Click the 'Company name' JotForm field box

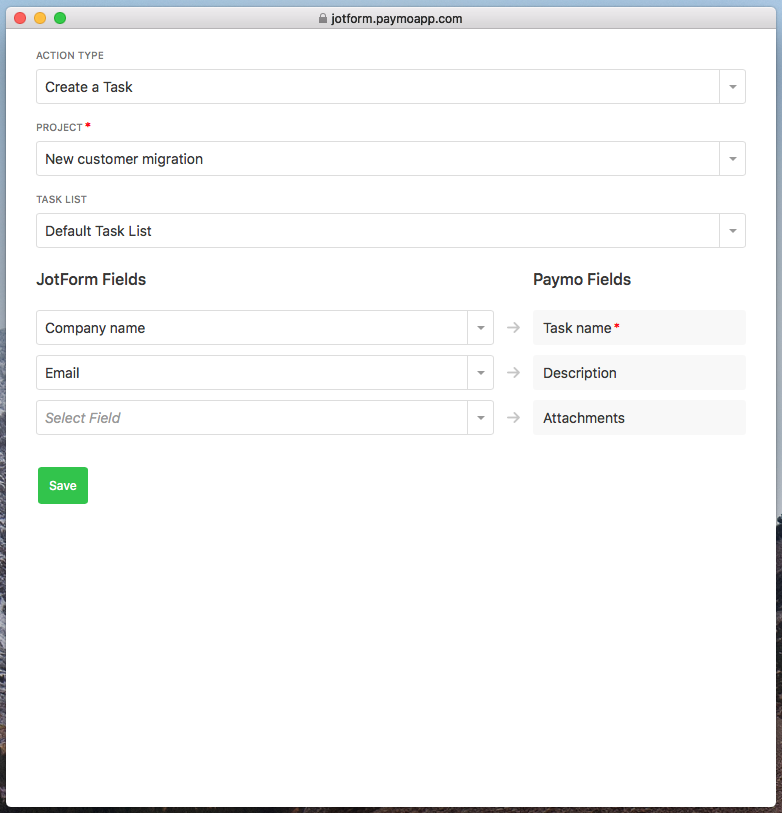coord(251,328)
